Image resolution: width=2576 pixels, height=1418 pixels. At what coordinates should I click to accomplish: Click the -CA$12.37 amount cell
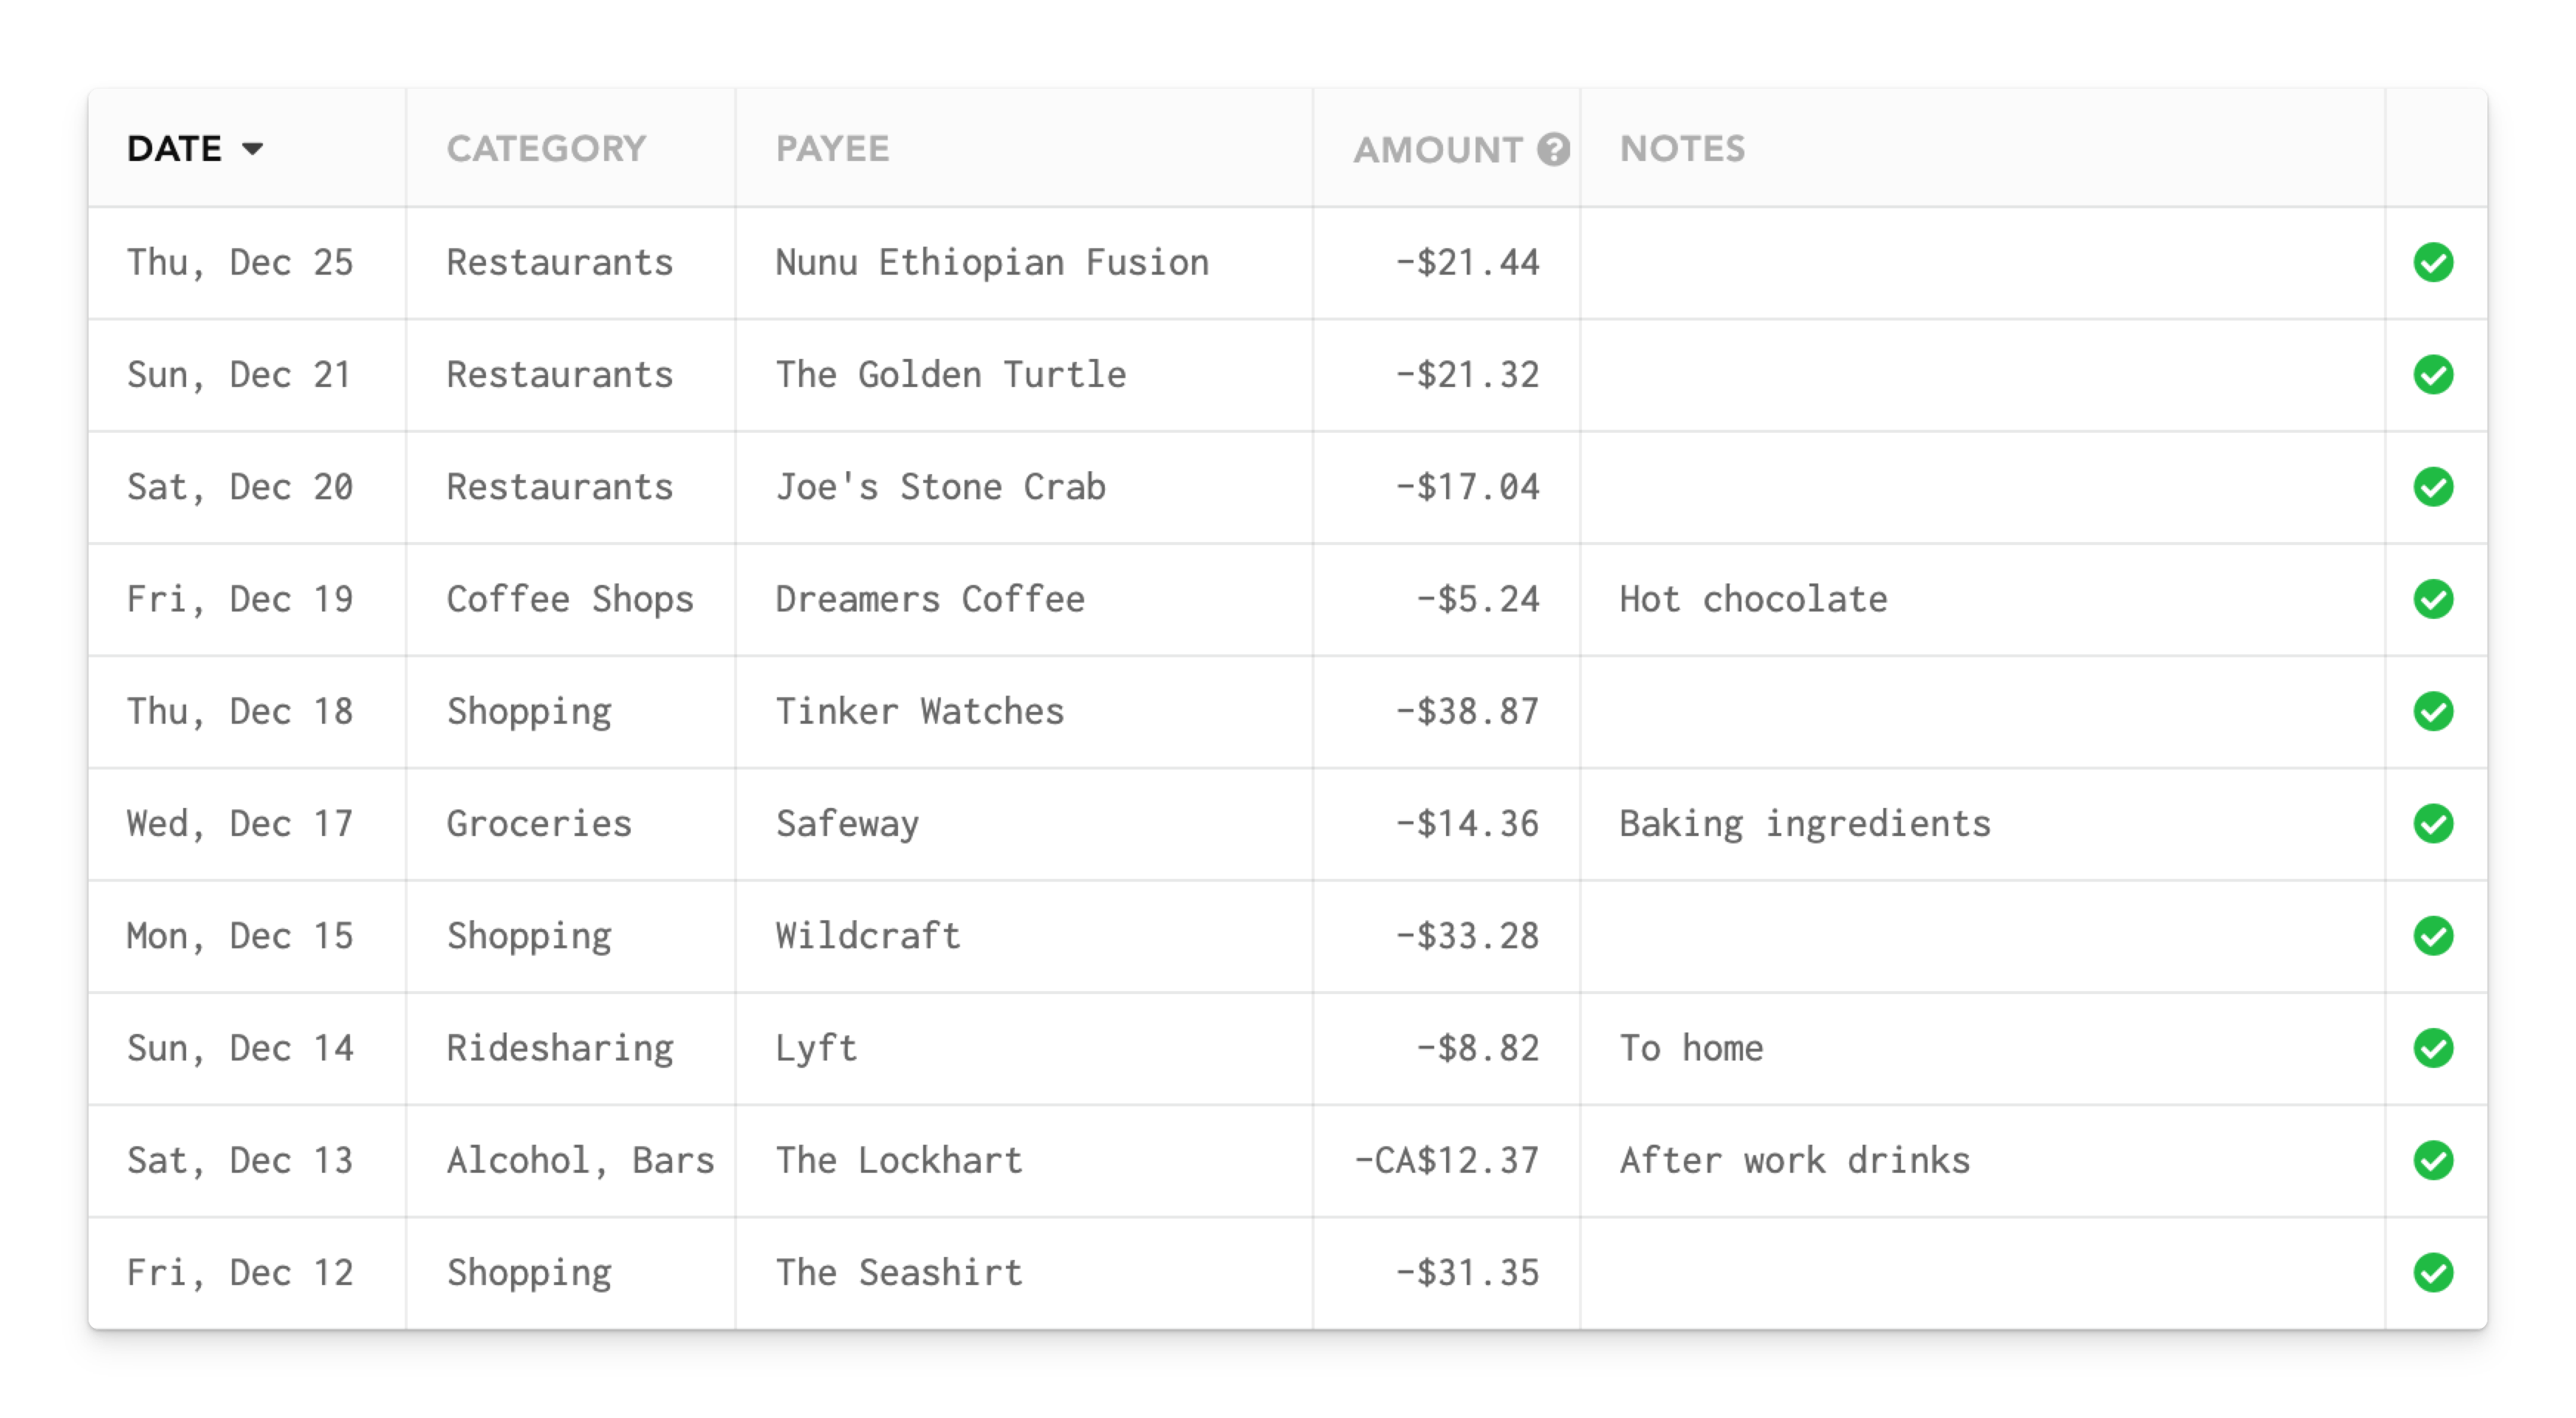click(x=1446, y=1161)
